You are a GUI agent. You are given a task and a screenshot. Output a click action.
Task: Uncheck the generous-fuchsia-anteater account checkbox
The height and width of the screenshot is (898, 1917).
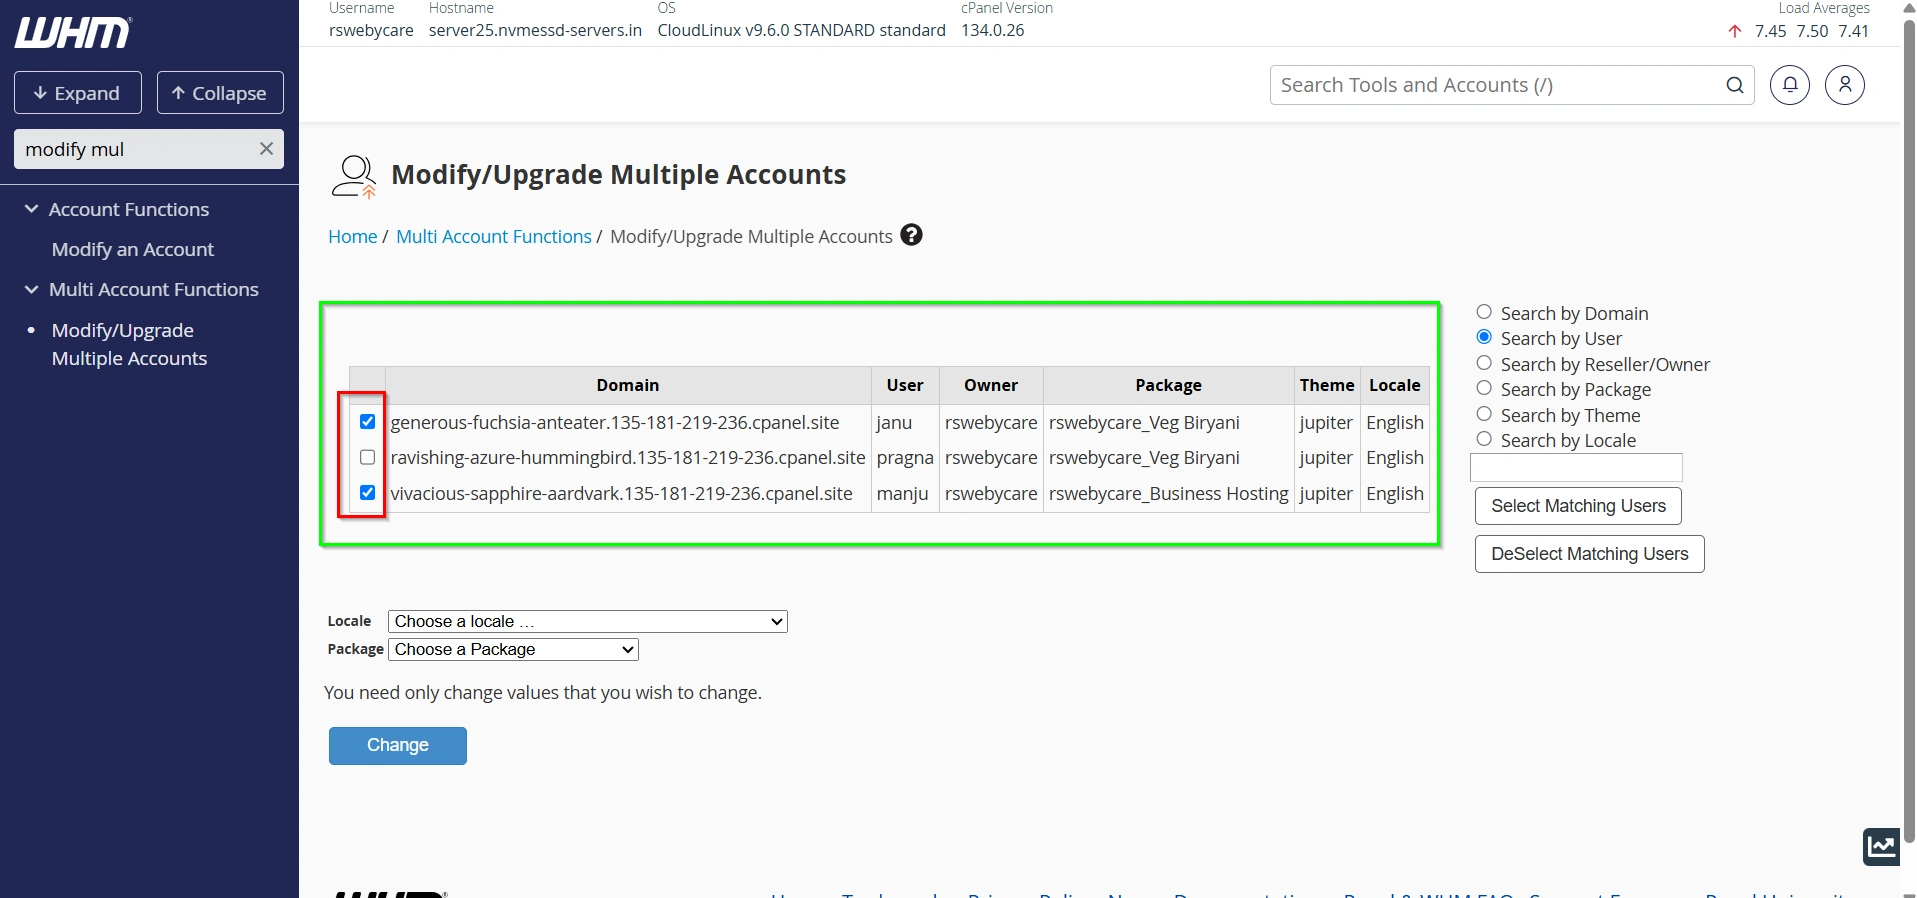click(x=367, y=422)
